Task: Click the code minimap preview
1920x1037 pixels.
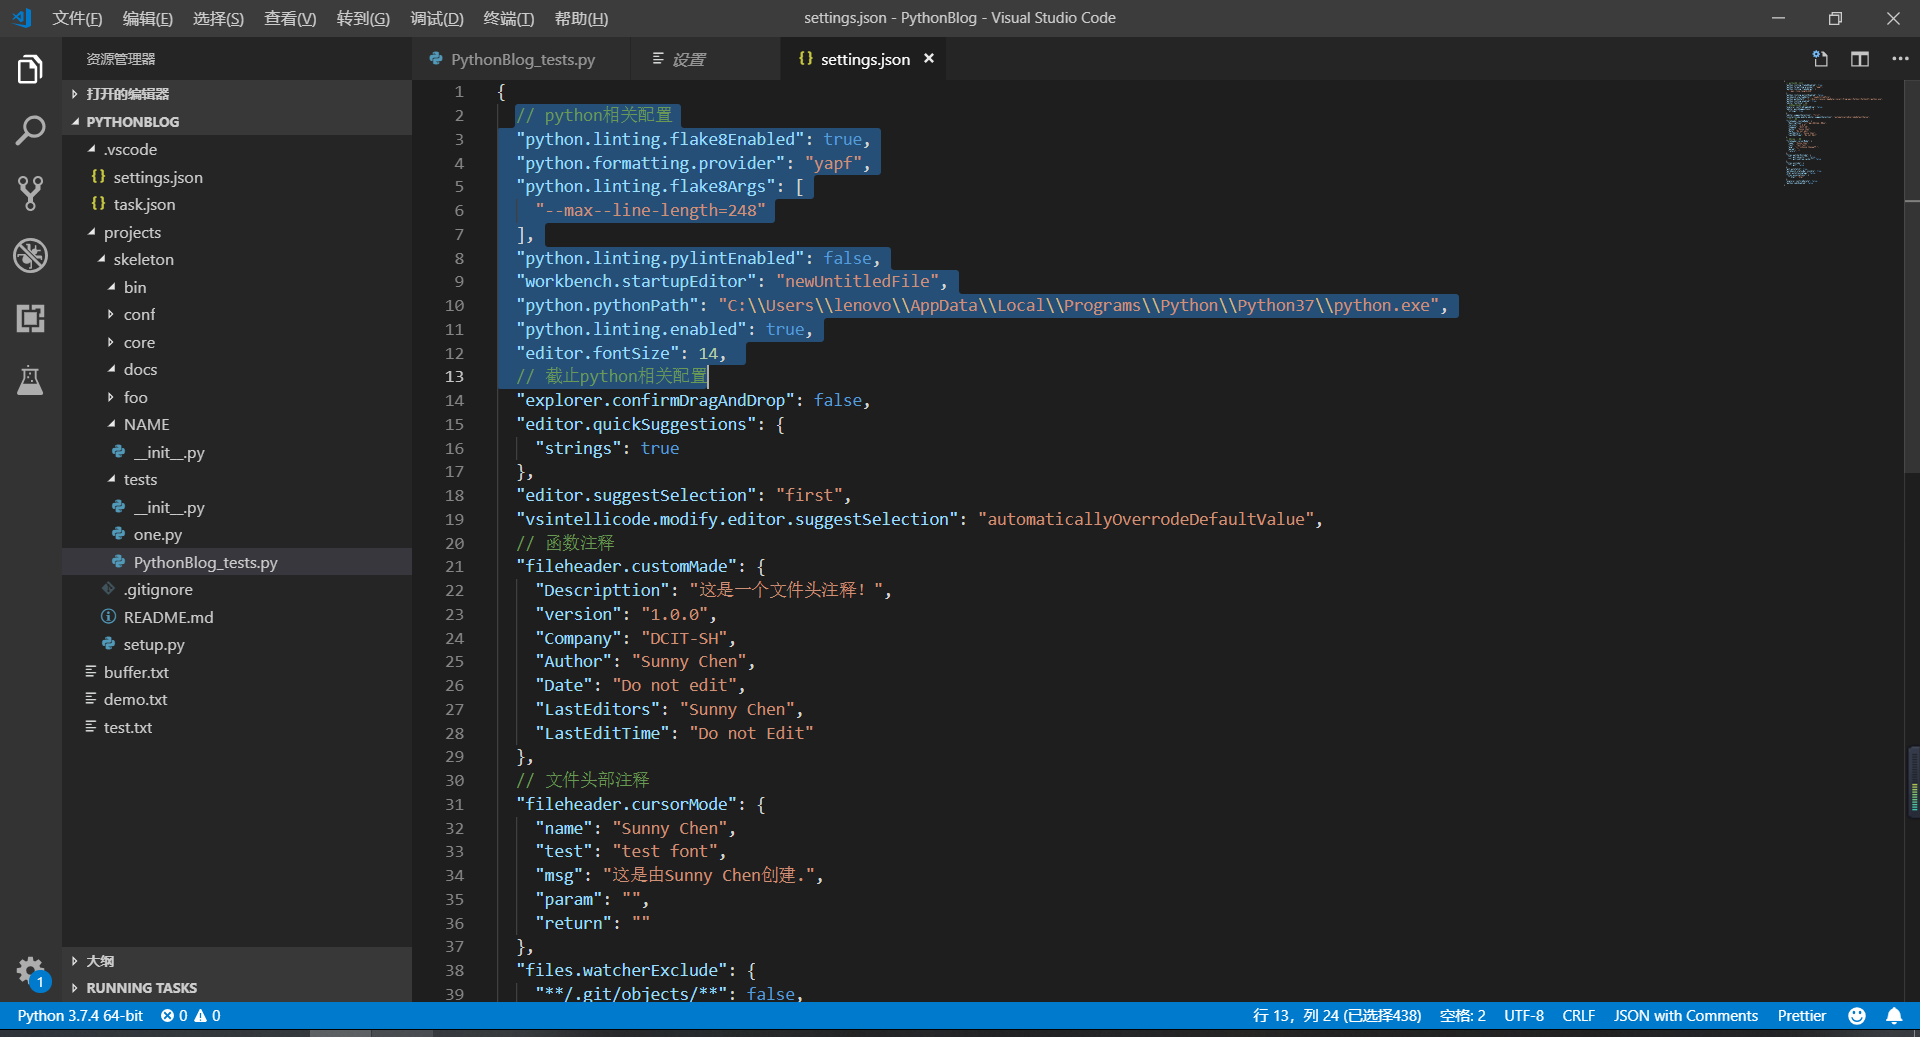Action: (1835, 133)
